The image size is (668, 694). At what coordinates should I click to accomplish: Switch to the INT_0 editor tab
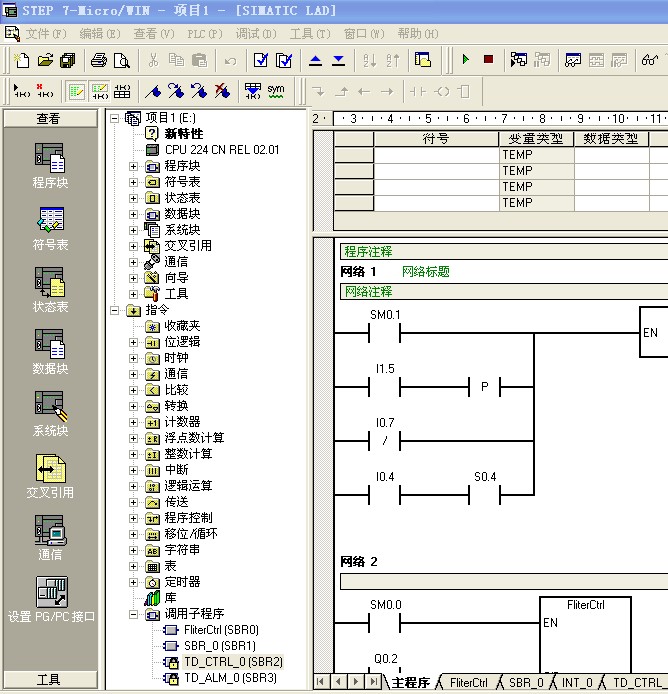coord(577,683)
